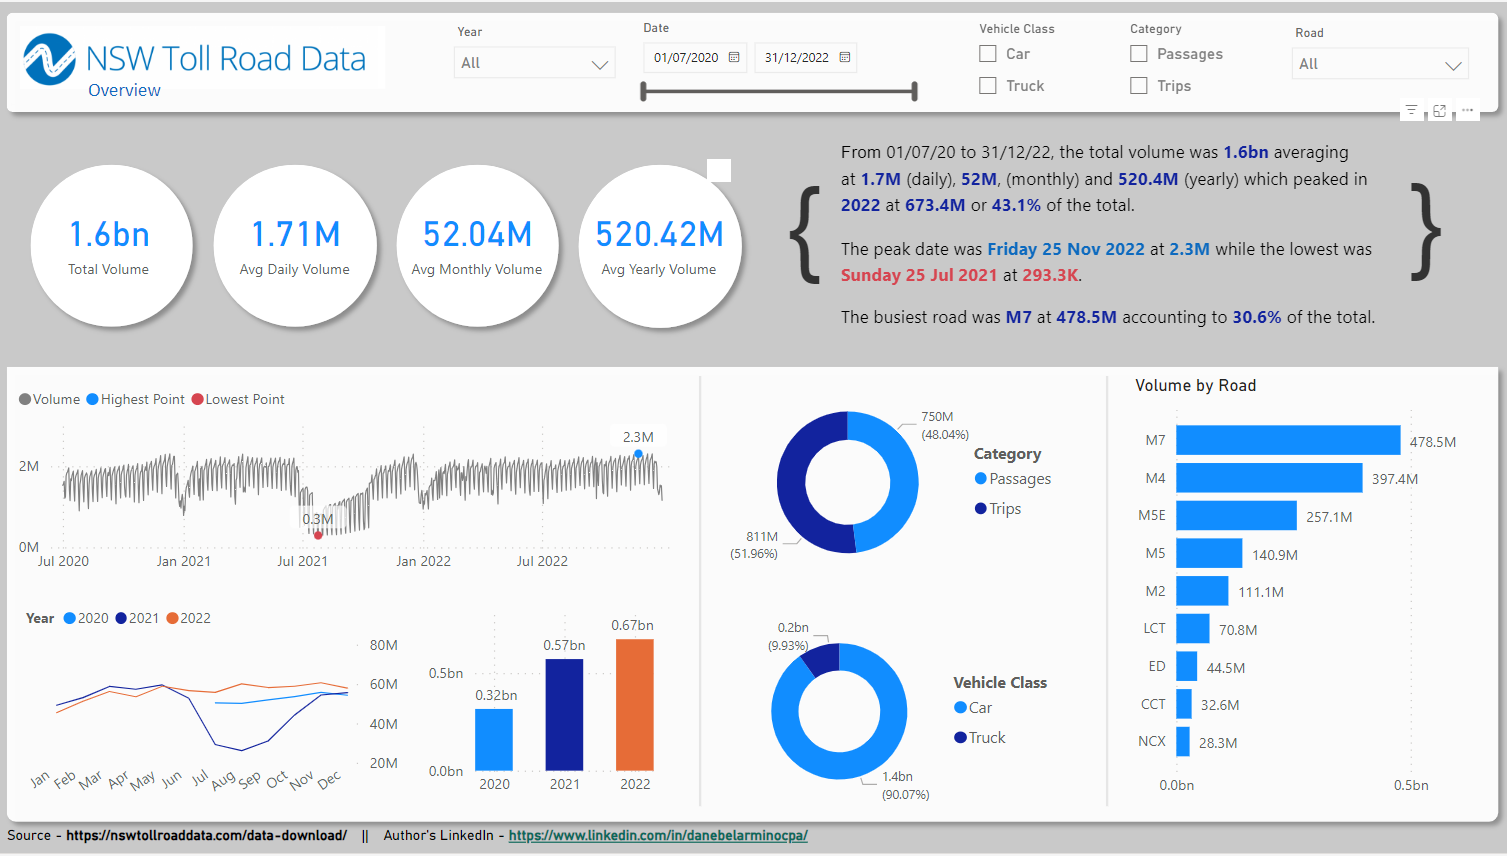Image resolution: width=1507 pixels, height=856 pixels.
Task: Click the NSW Toll Road Data logo icon
Action: click(x=49, y=59)
